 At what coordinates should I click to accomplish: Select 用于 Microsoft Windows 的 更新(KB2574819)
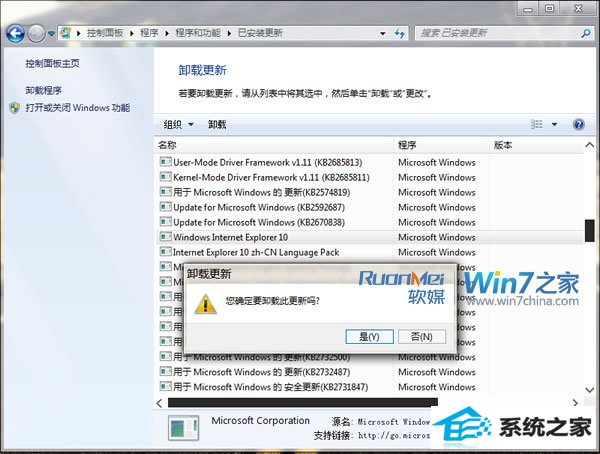click(x=261, y=192)
